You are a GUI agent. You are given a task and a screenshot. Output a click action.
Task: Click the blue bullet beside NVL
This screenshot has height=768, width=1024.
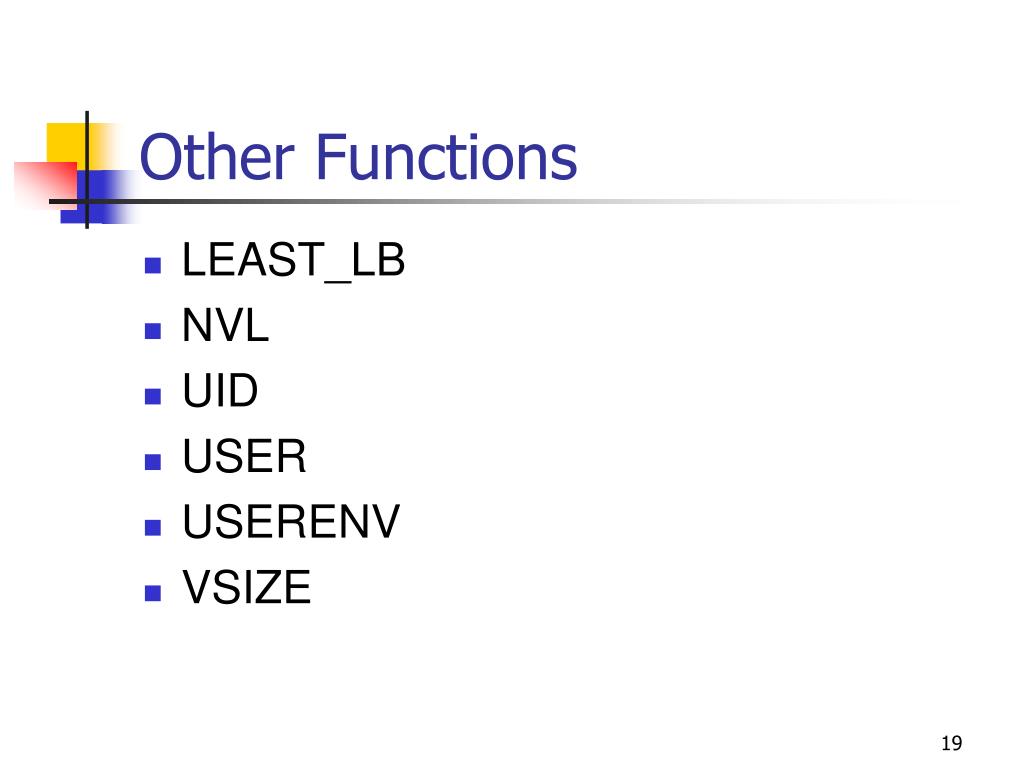pos(153,331)
